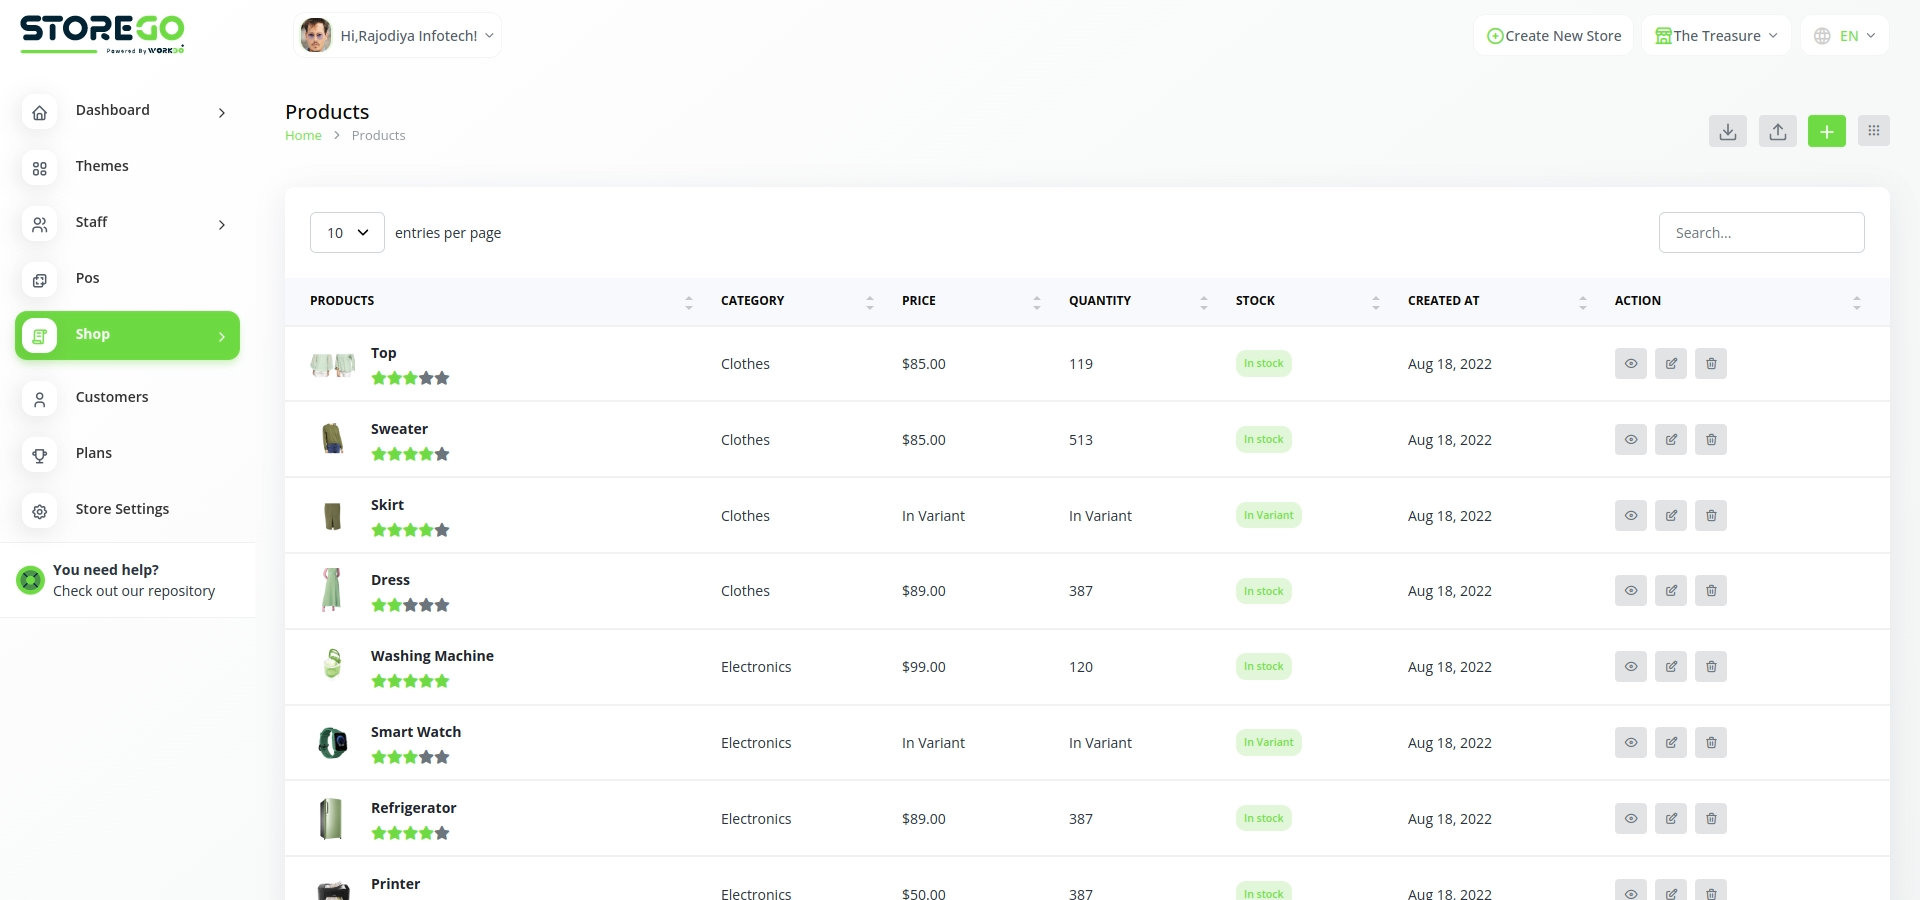This screenshot has height=900, width=1920.
Task: Edit the Washing Machine product
Action: [x=1670, y=667]
